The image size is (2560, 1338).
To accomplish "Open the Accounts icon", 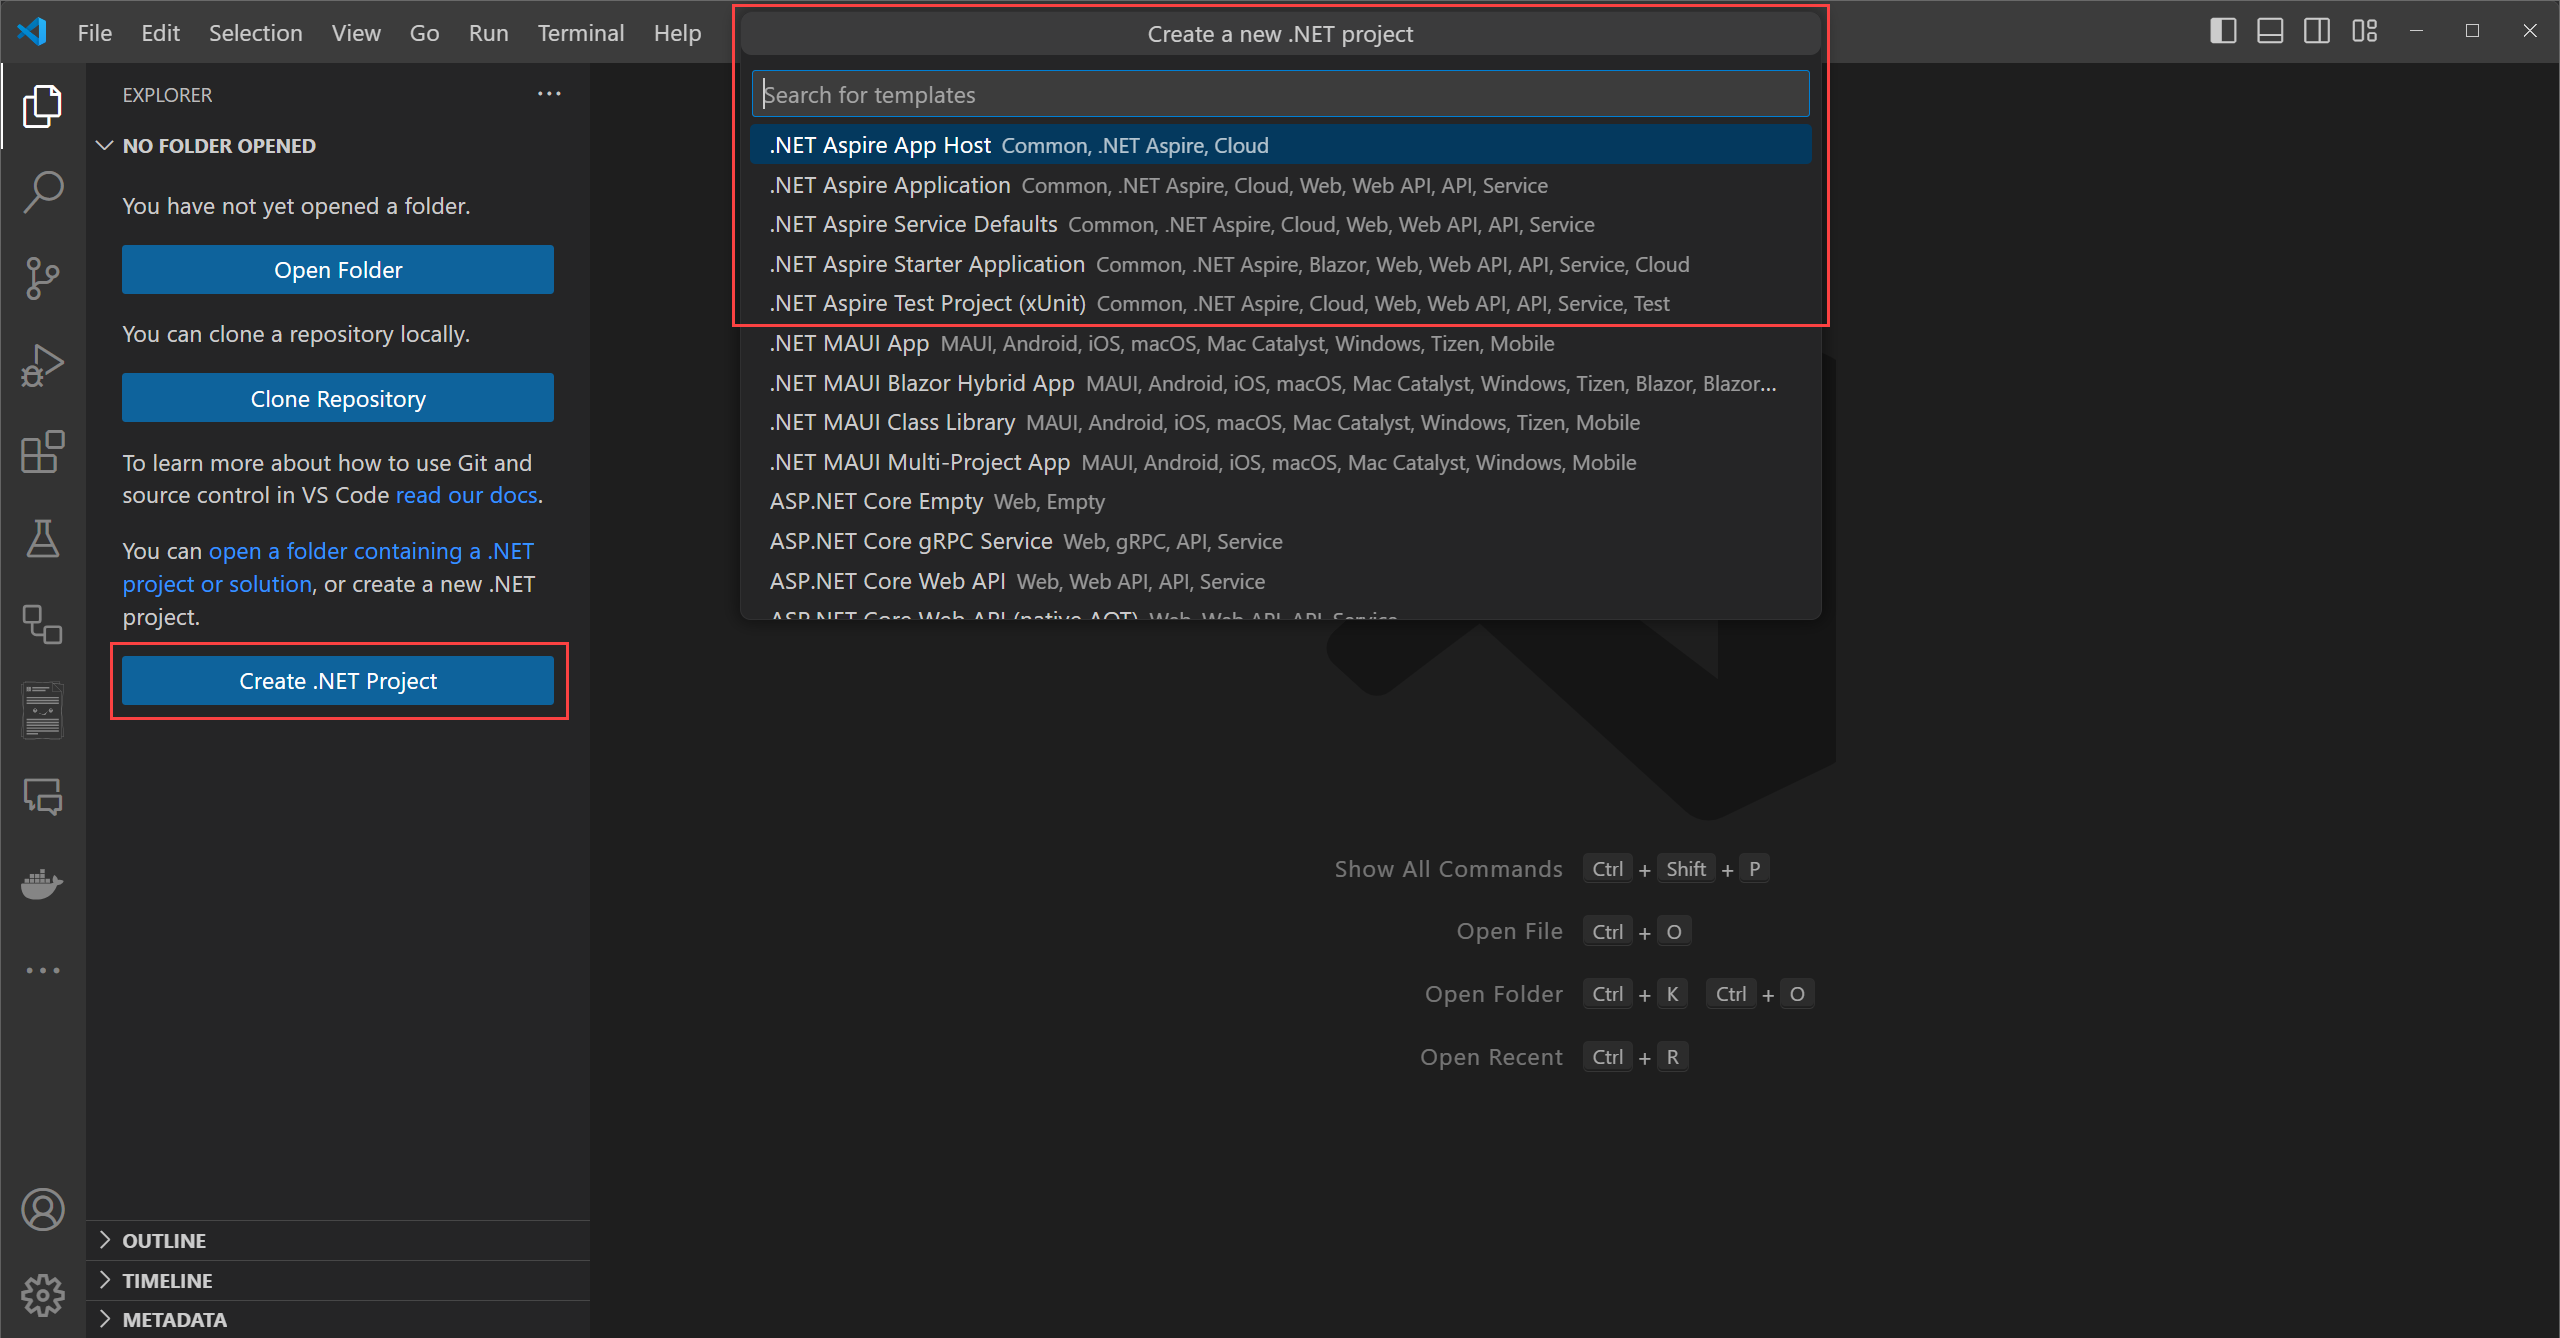I will (42, 1210).
